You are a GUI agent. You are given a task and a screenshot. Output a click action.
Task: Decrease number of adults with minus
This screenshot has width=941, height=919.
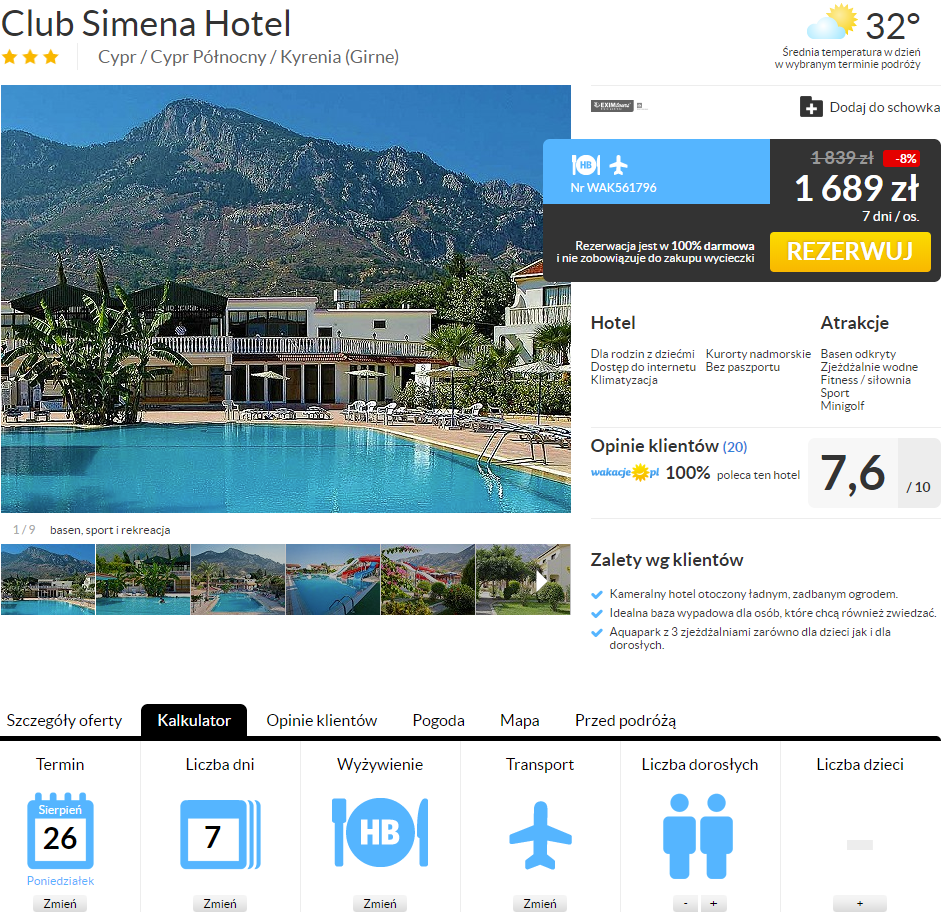[685, 903]
